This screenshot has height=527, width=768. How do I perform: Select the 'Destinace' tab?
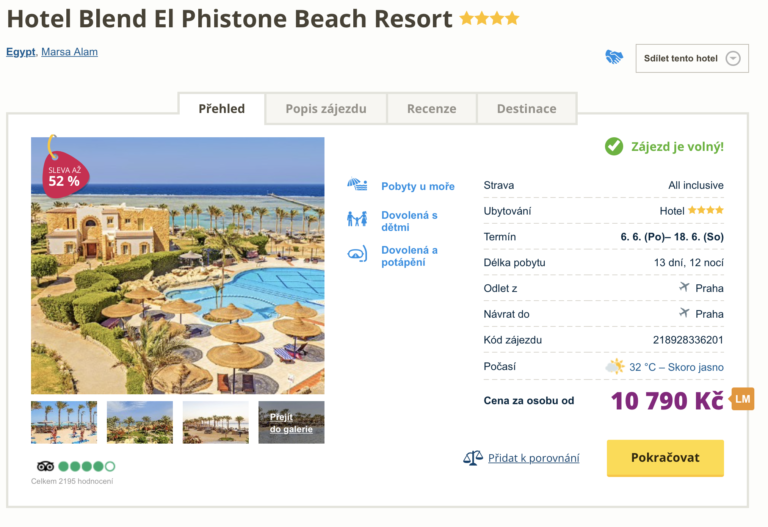(x=526, y=109)
